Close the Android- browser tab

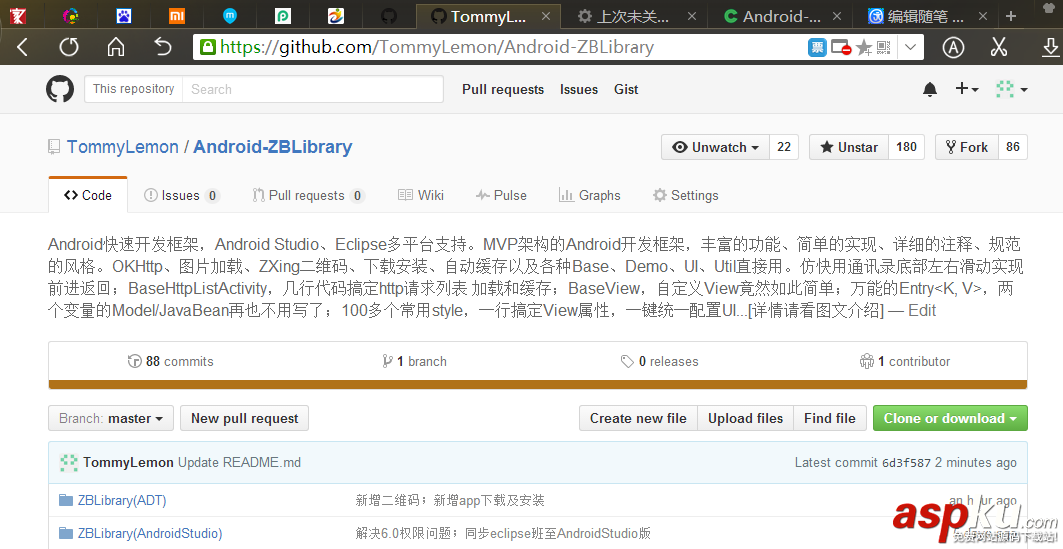tap(837, 16)
